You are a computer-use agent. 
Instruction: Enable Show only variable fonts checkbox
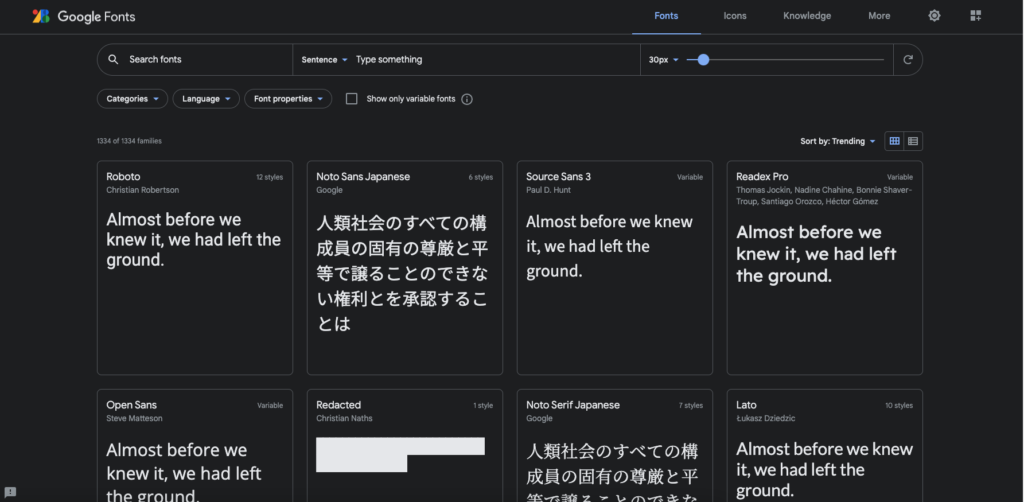click(351, 99)
